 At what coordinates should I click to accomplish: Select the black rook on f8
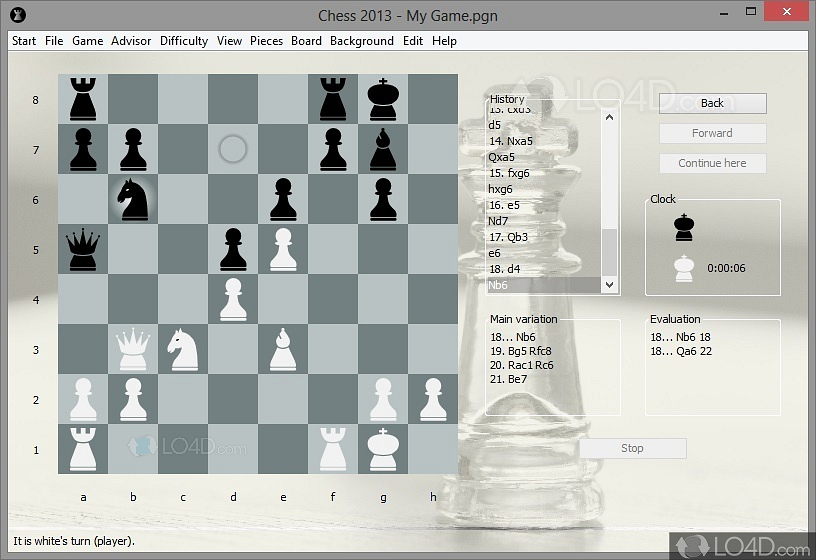pyautogui.click(x=333, y=99)
